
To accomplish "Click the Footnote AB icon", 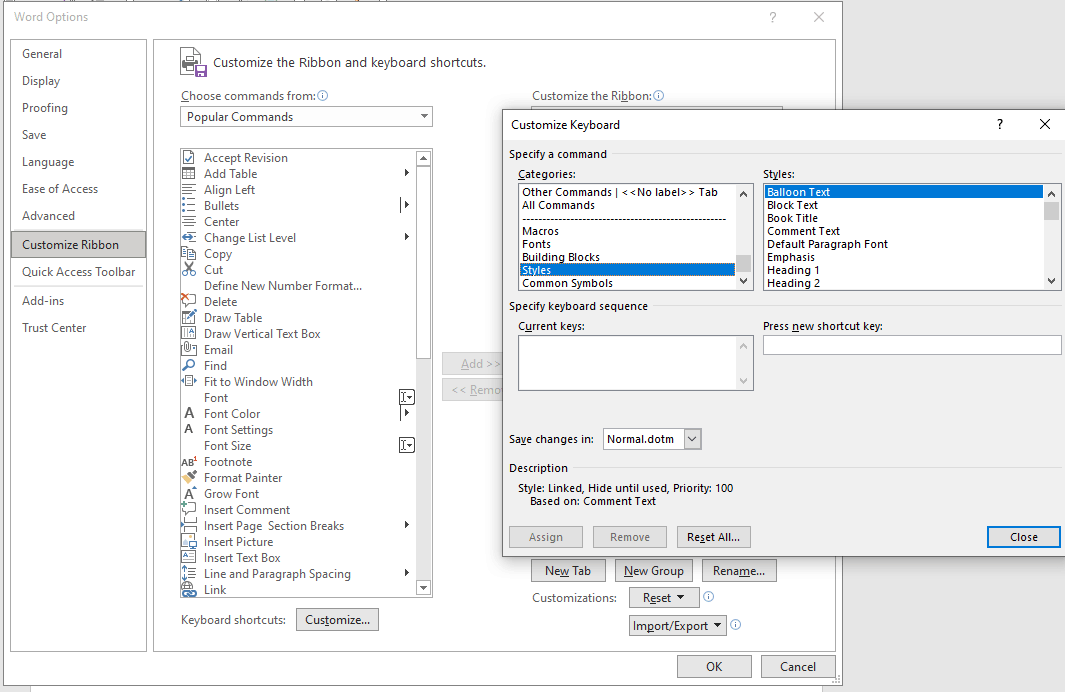I will 189,462.
